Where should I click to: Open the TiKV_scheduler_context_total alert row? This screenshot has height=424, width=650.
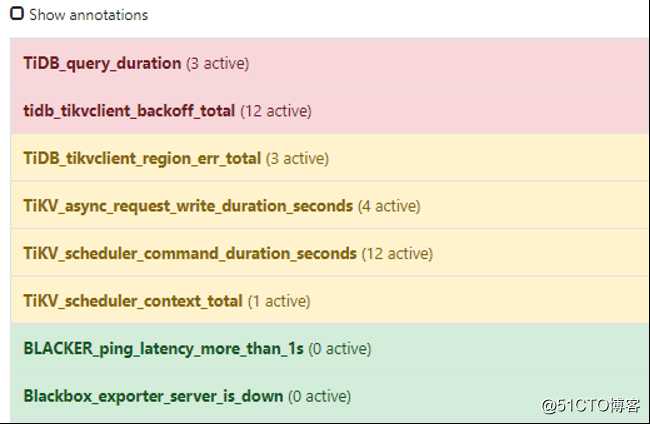tap(133, 301)
